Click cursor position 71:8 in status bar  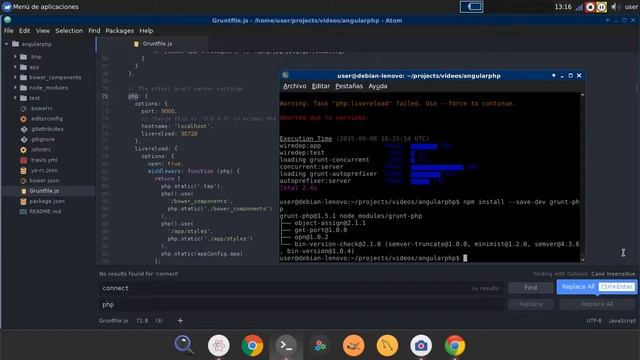pos(142,321)
